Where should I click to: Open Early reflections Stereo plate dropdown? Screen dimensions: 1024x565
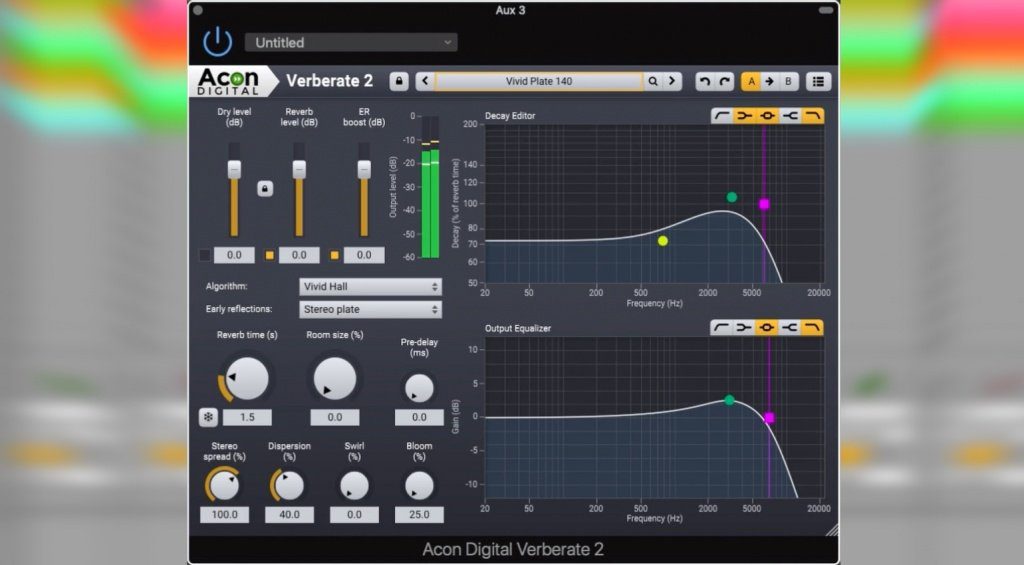(370, 310)
